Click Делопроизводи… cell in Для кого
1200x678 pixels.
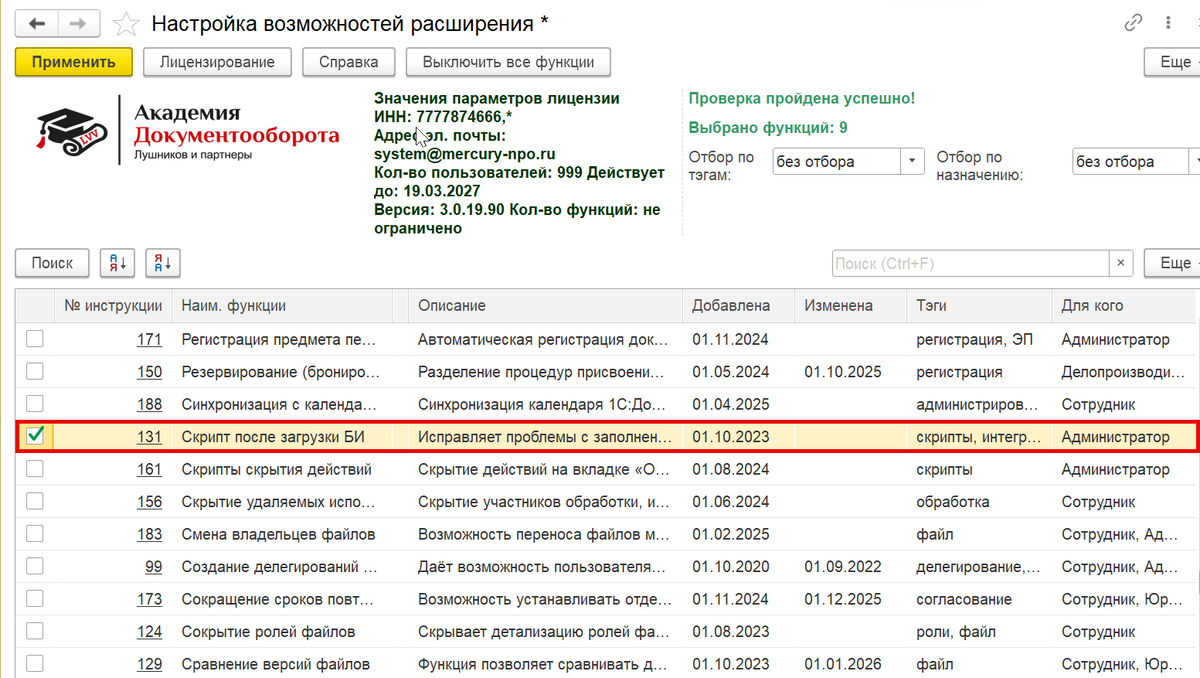coord(1122,372)
